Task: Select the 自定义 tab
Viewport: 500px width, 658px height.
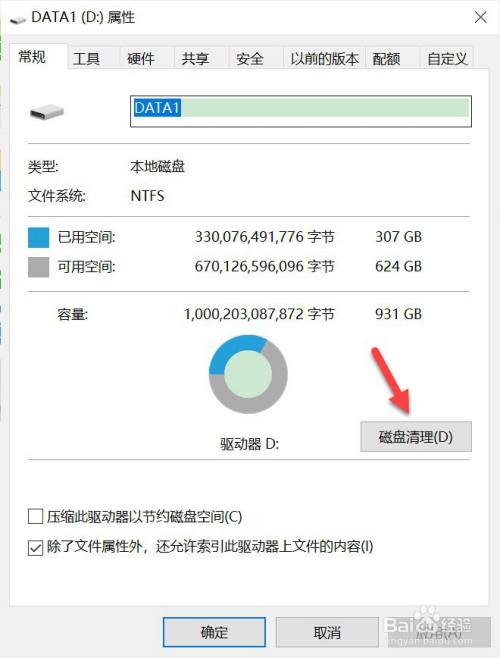Action: pos(447,58)
